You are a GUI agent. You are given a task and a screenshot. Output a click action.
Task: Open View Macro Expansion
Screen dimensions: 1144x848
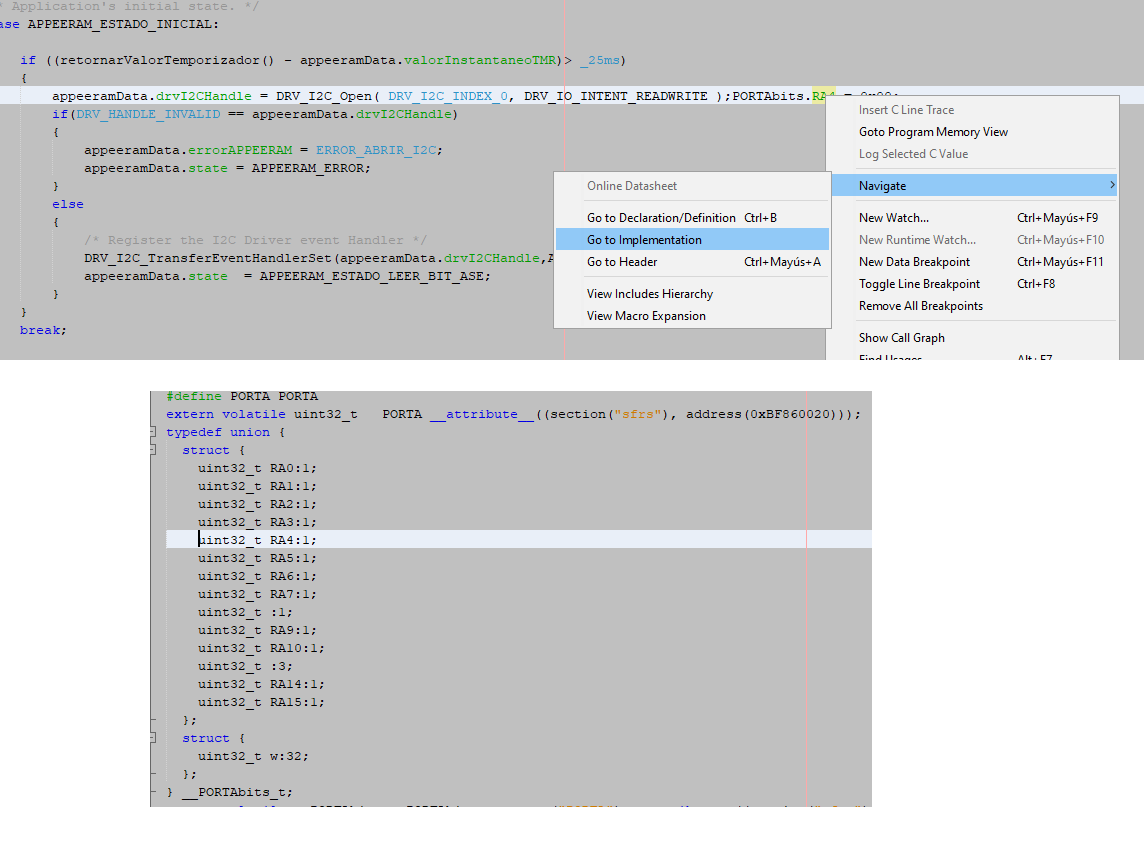click(x=692, y=315)
